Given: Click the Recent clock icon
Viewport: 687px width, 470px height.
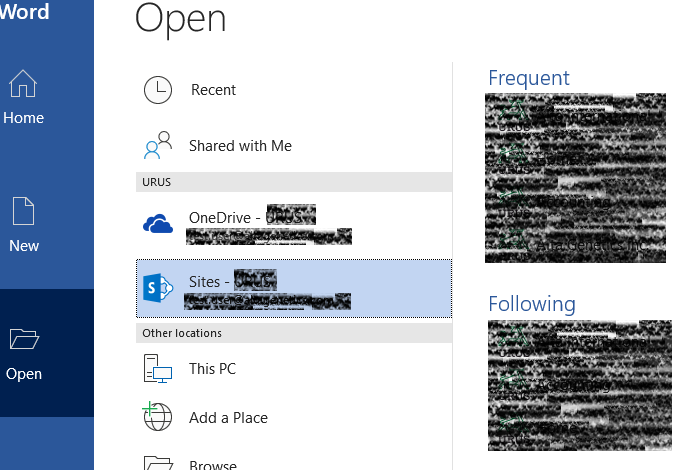Looking at the screenshot, I should pyautogui.click(x=158, y=90).
